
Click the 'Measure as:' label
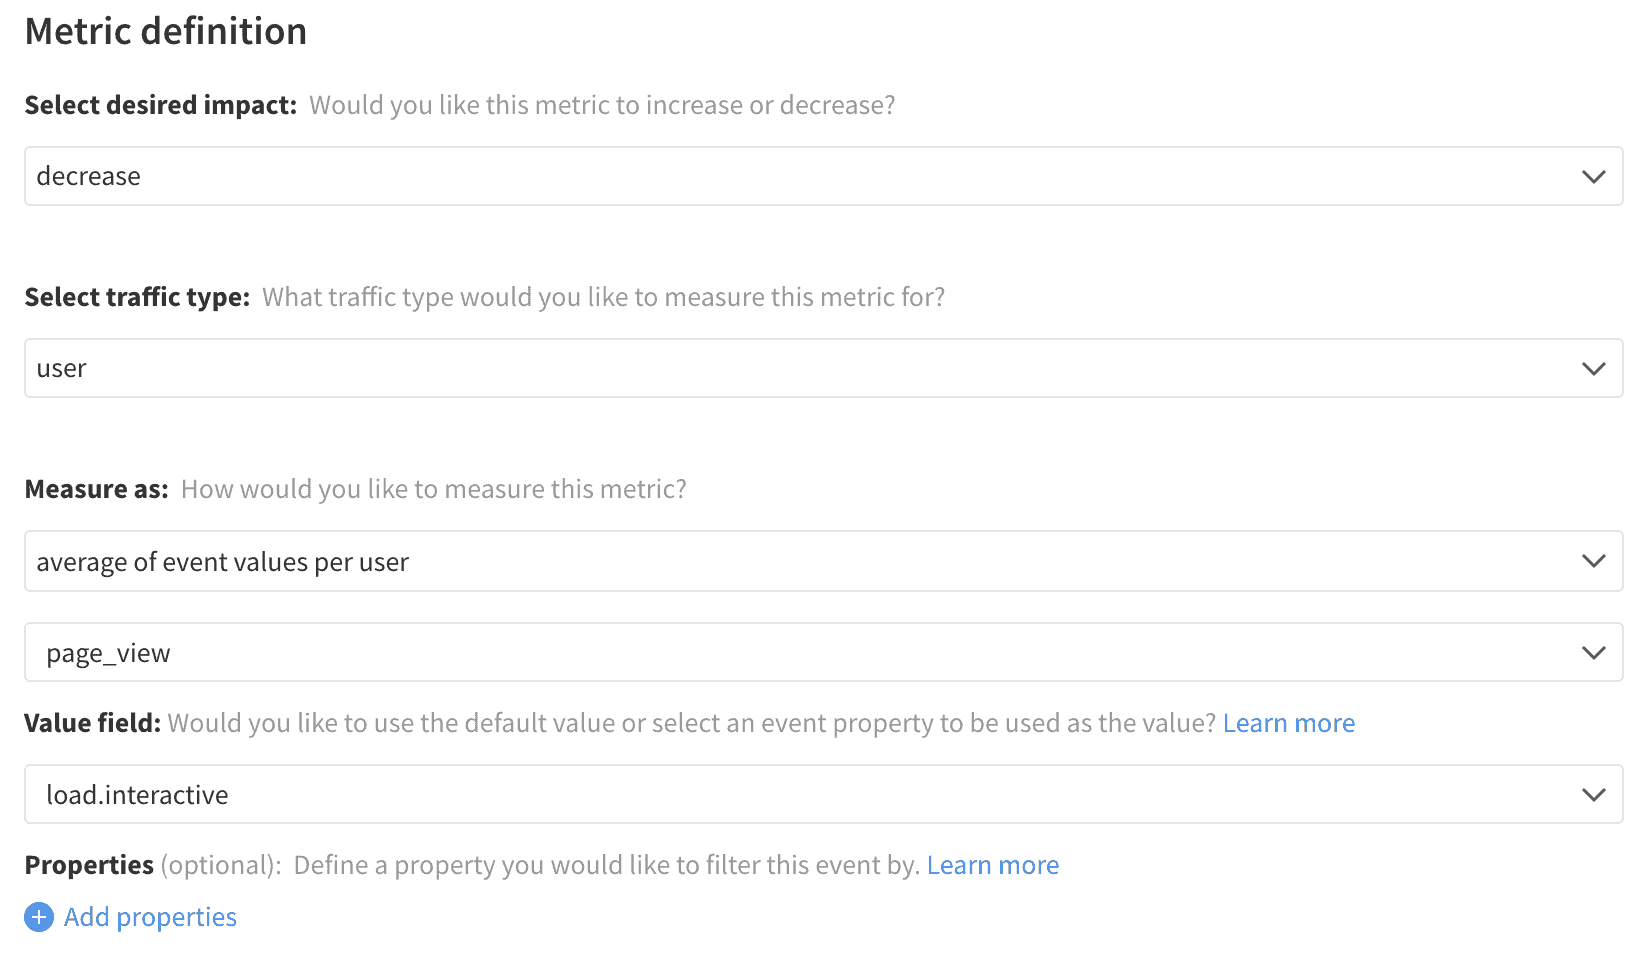tap(97, 489)
